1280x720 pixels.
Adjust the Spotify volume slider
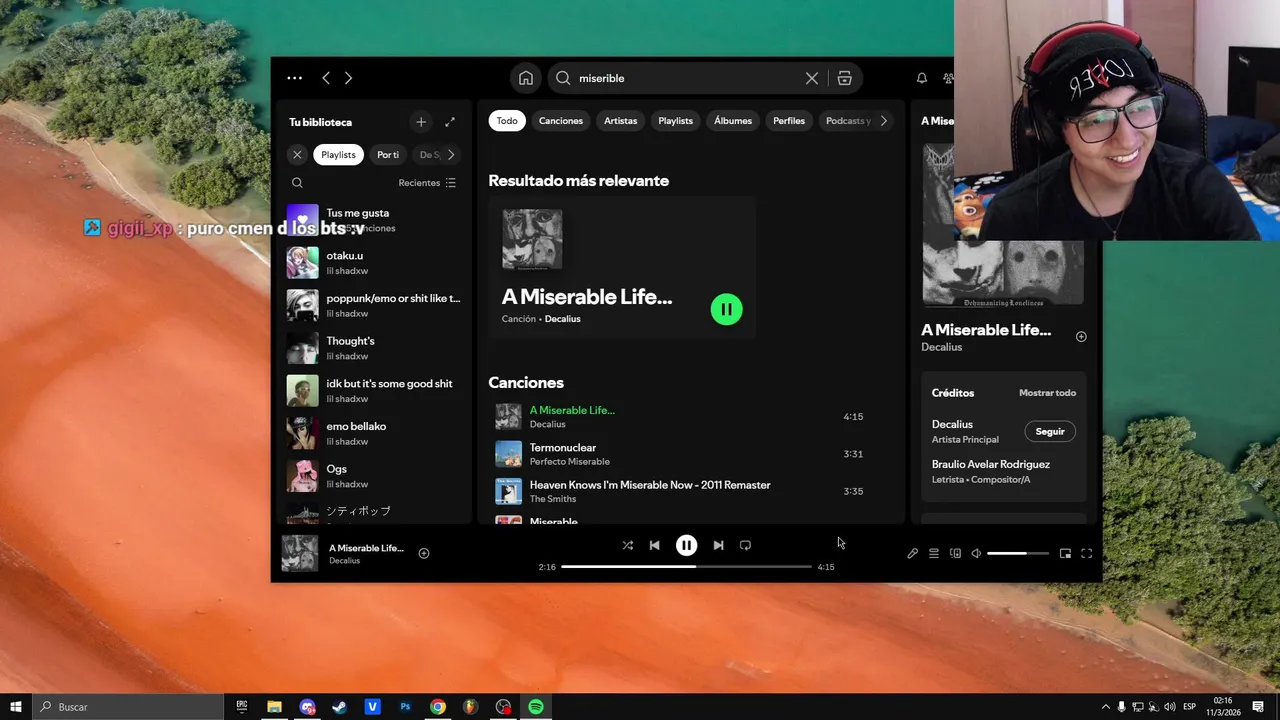click(x=1018, y=553)
